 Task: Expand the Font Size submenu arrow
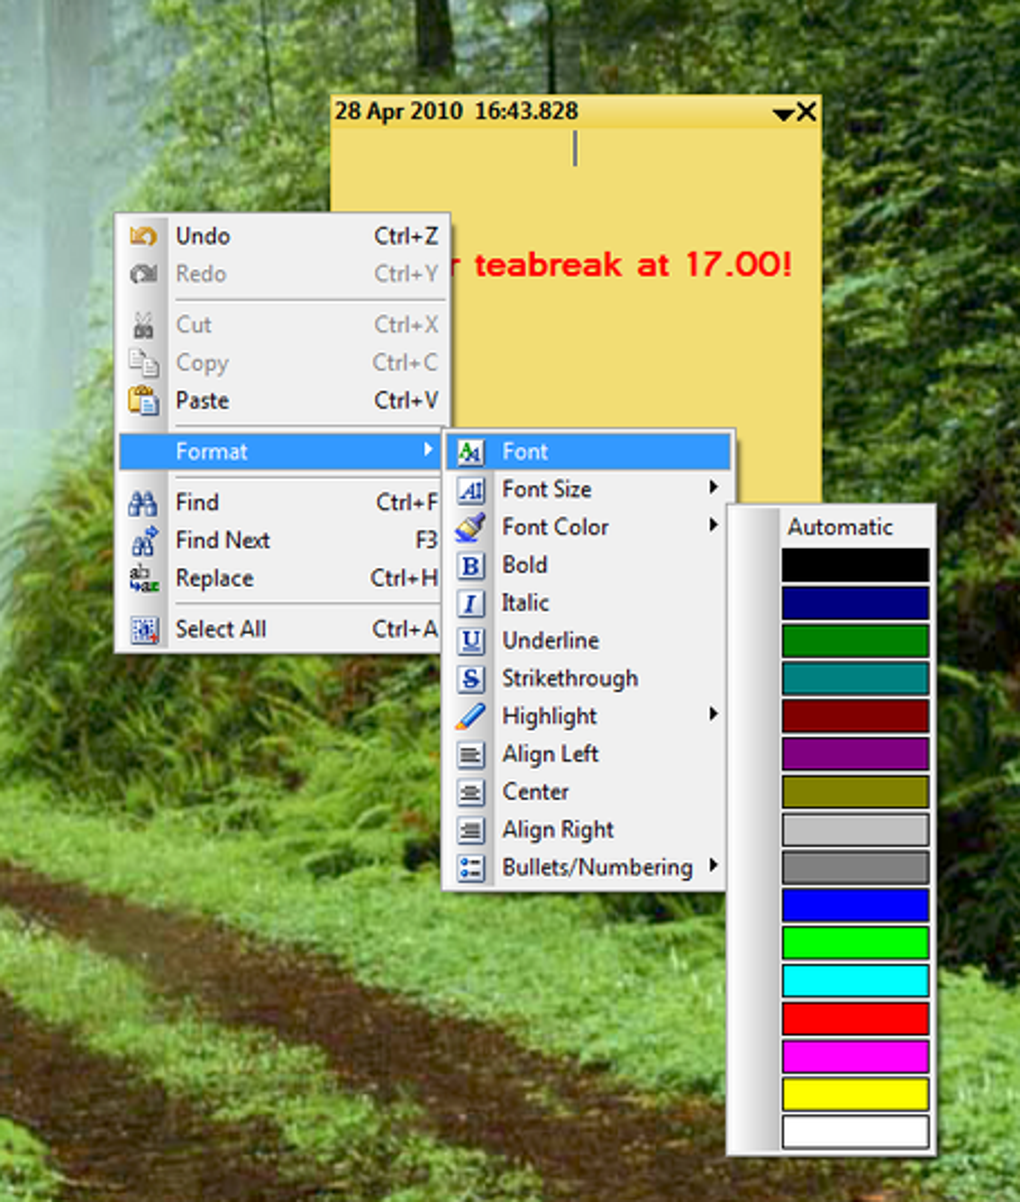[713, 488]
